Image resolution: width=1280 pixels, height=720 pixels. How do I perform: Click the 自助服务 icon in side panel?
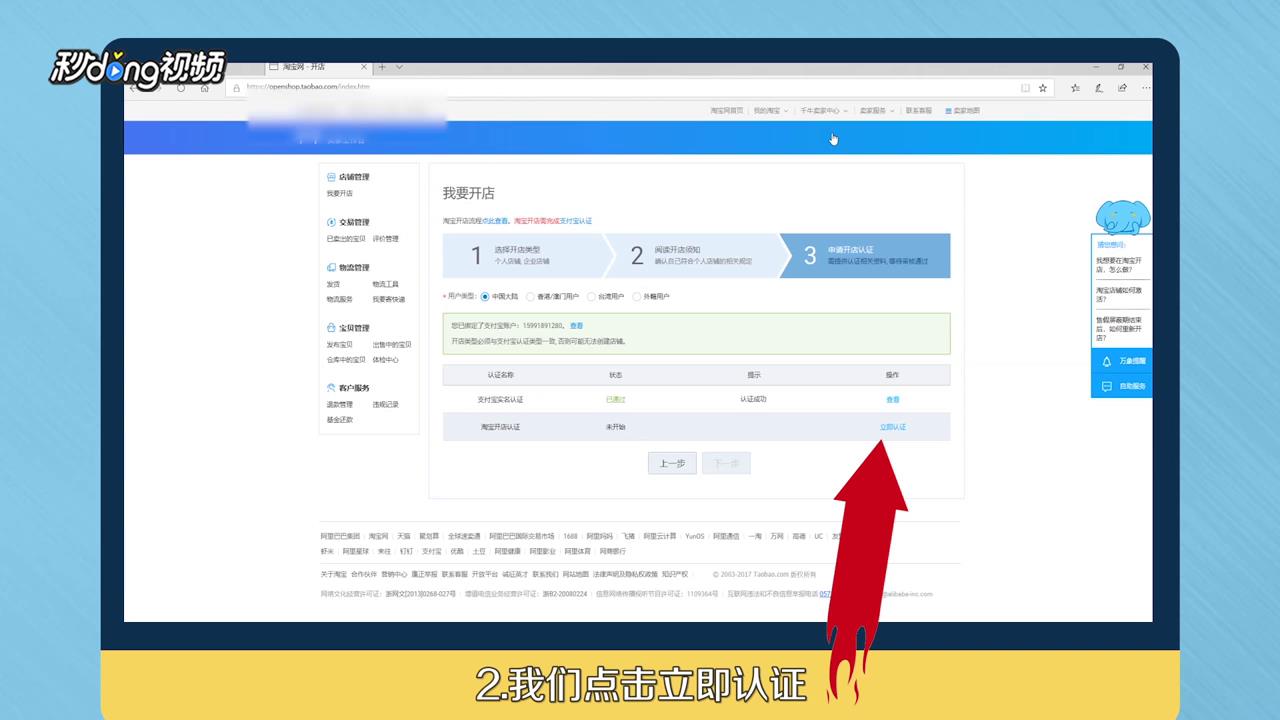[1107, 386]
